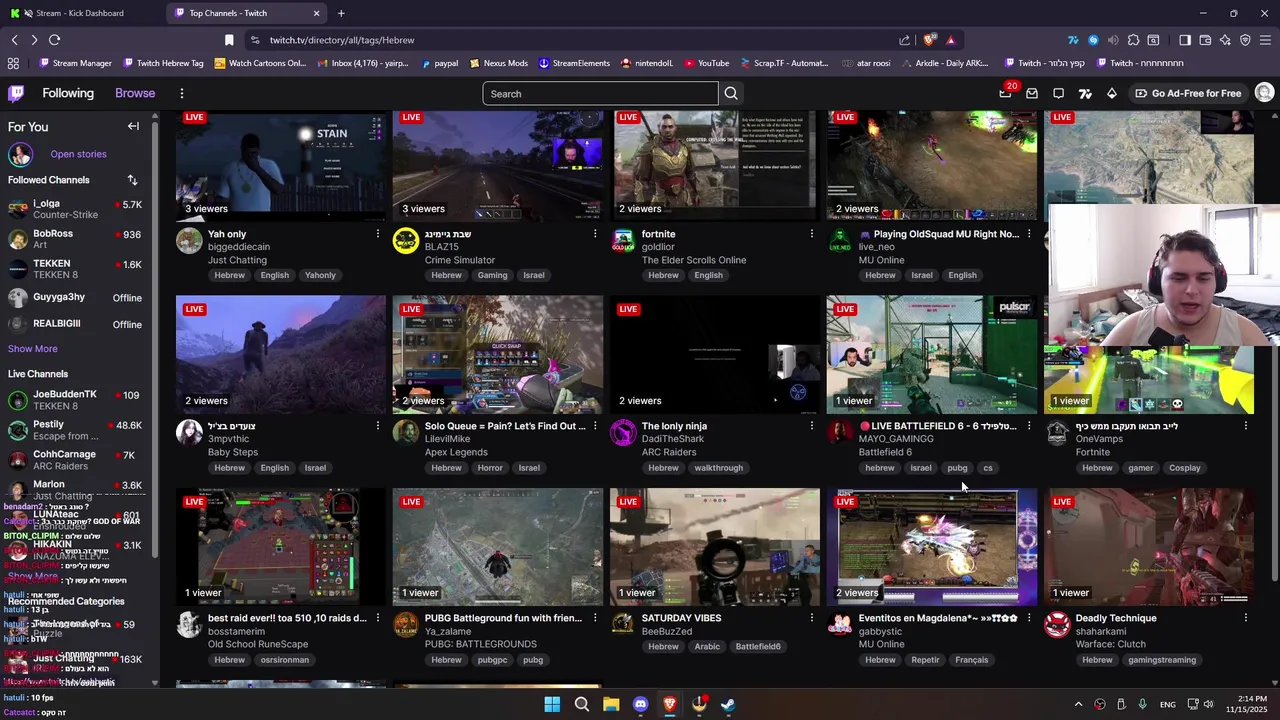The width and height of the screenshot is (1280, 720).
Task: Click the Shazam extension icon
Action: click(x=1093, y=40)
